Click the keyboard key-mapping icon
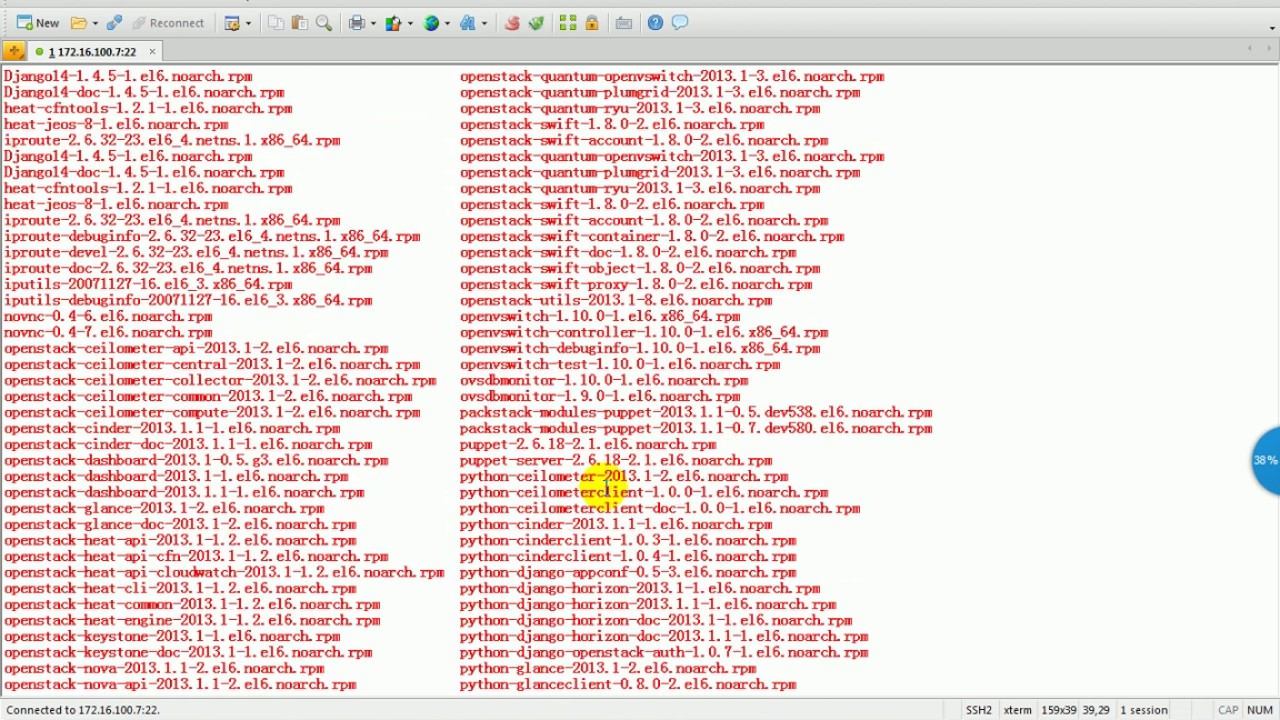 click(x=624, y=22)
